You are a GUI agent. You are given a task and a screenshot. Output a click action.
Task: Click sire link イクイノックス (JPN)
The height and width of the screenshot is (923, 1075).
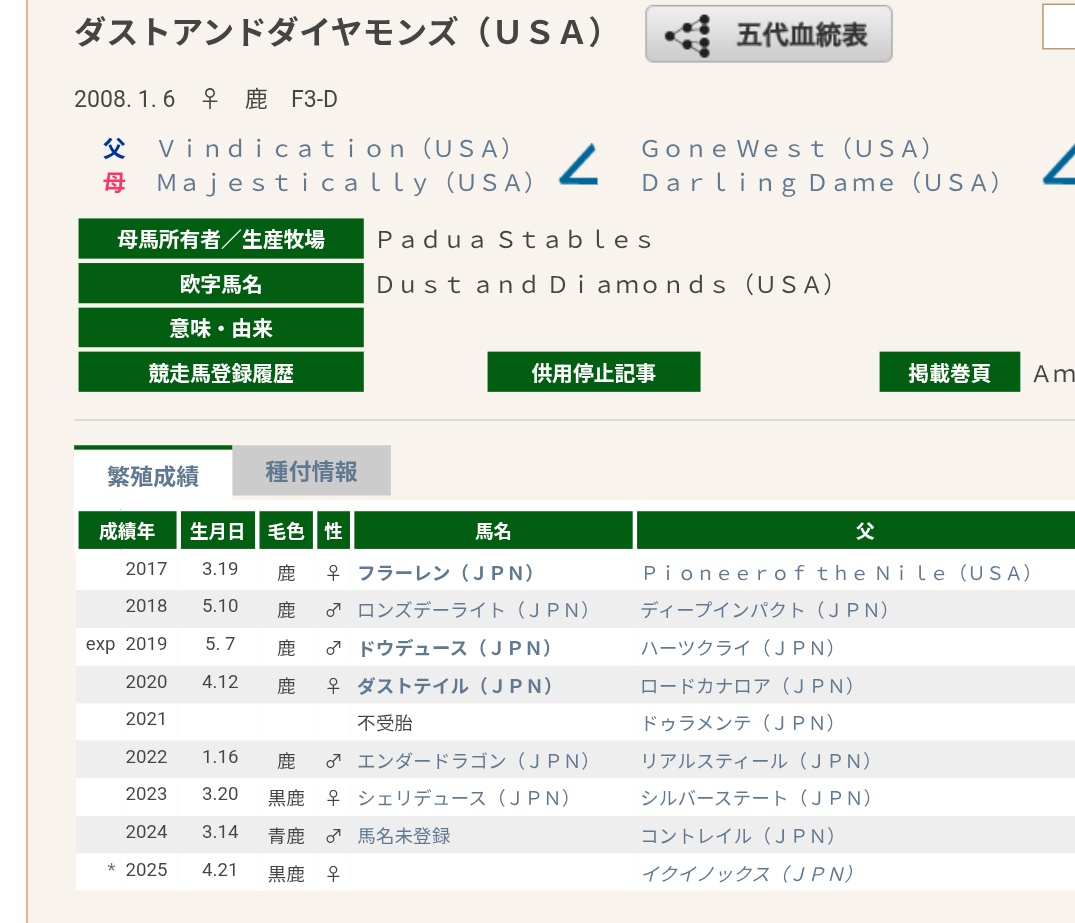[747, 873]
